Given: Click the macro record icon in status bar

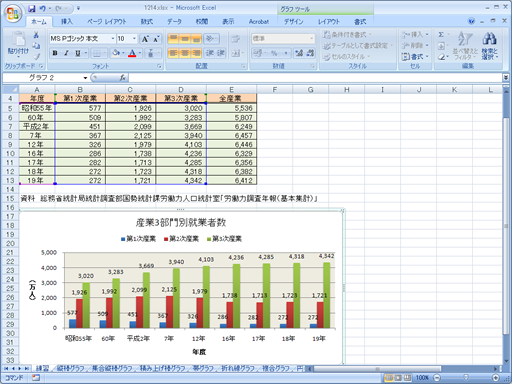Looking at the screenshot, I should (x=36, y=378).
